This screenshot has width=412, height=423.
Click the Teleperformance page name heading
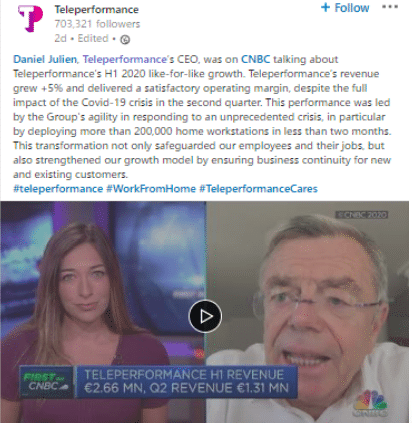tap(96, 9)
